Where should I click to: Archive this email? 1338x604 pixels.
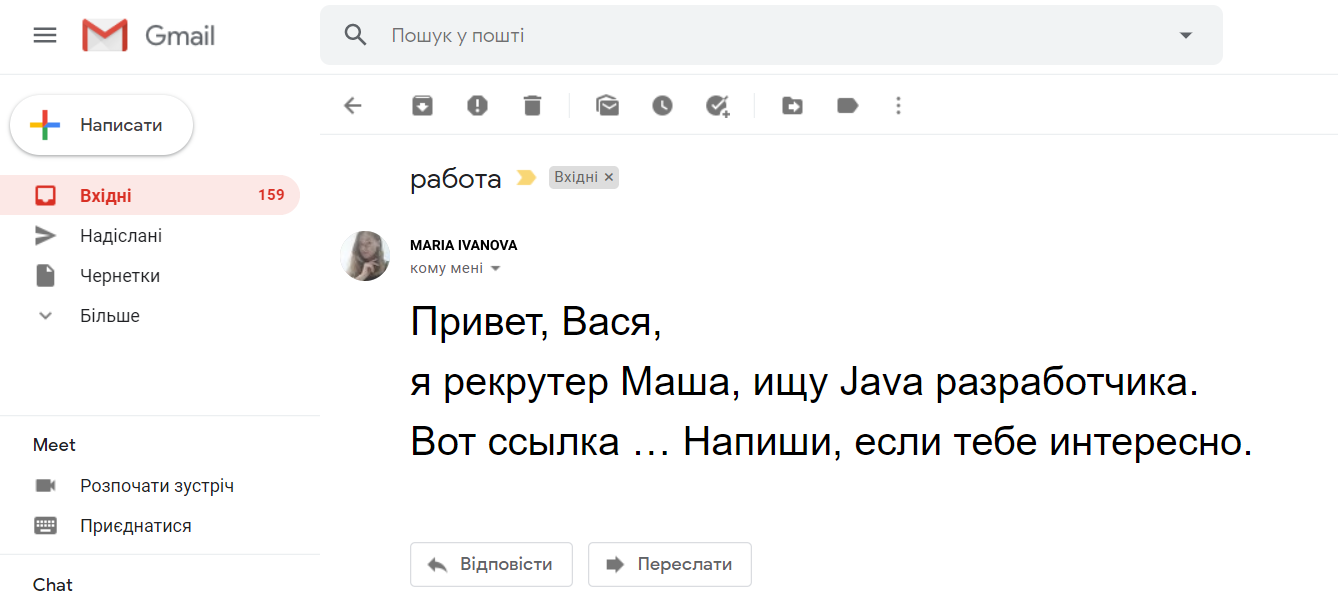(423, 105)
